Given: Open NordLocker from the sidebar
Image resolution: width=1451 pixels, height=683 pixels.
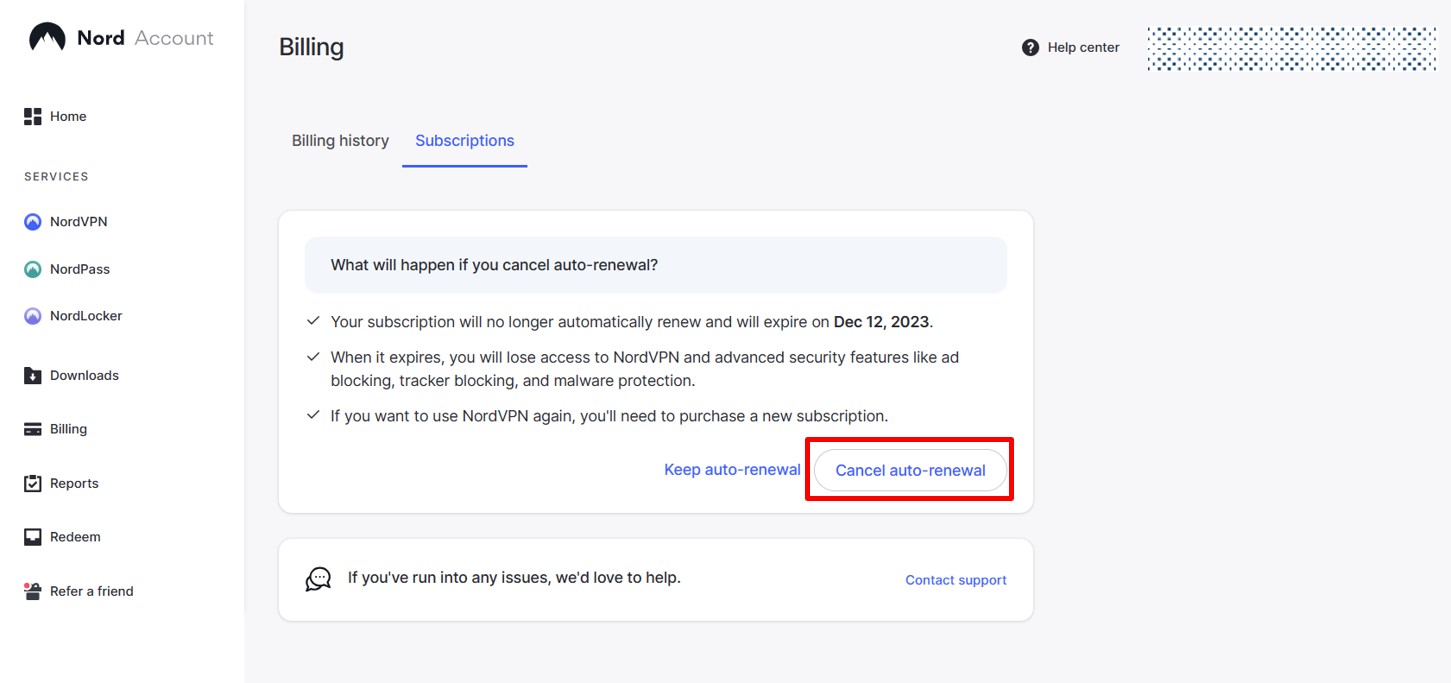Looking at the screenshot, I should coord(32,315).
